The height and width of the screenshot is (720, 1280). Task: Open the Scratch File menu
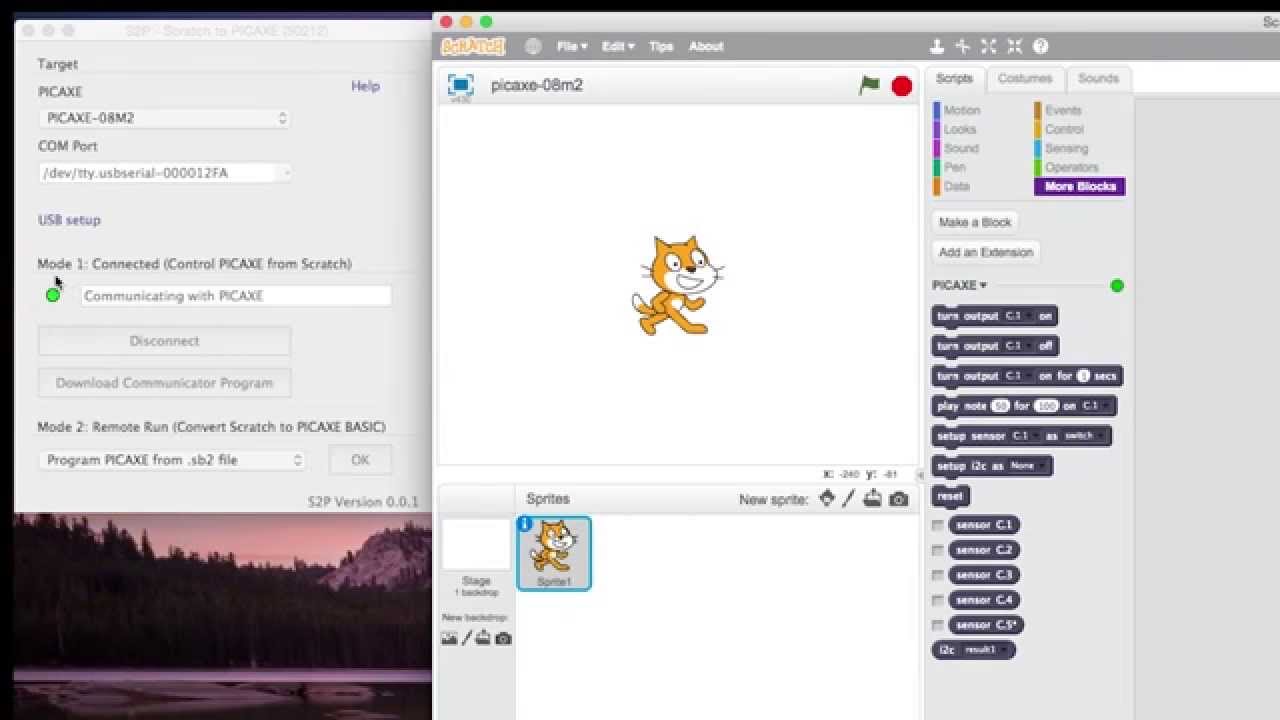pyautogui.click(x=572, y=46)
